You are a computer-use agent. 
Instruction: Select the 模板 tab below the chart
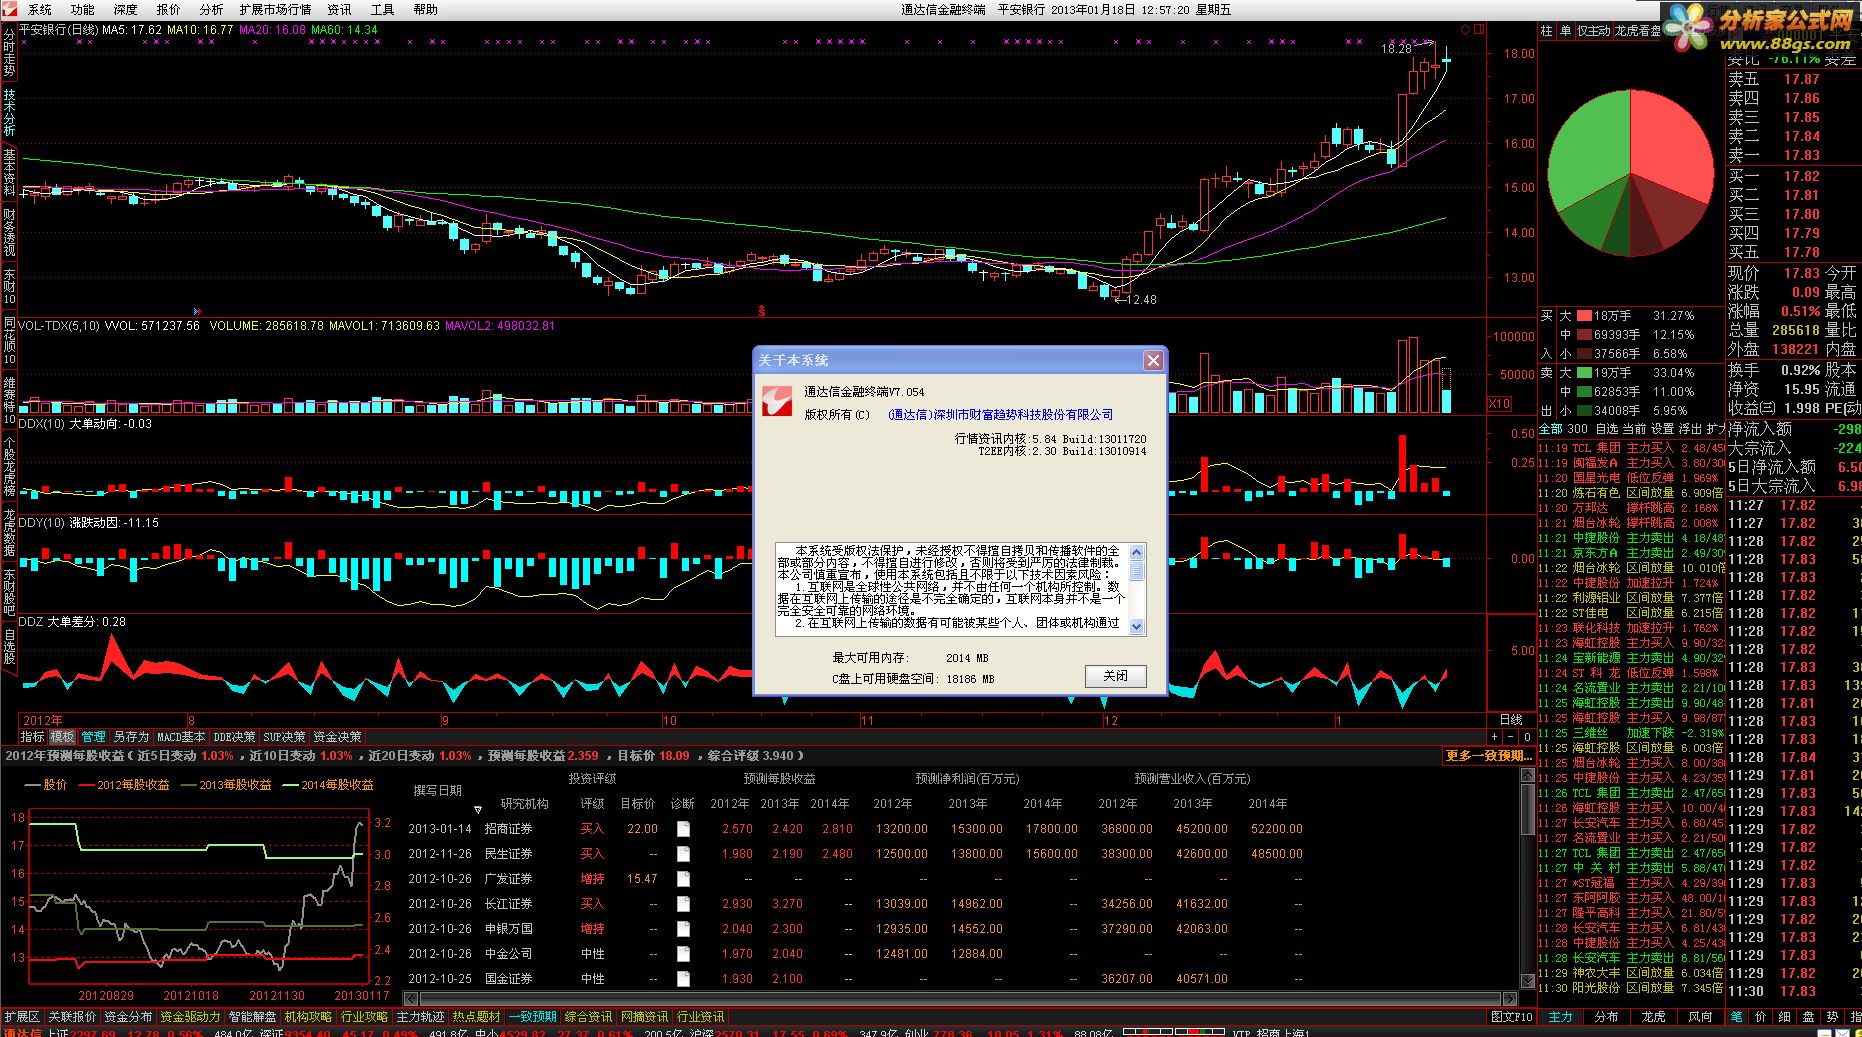pyautogui.click(x=62, y=737)
